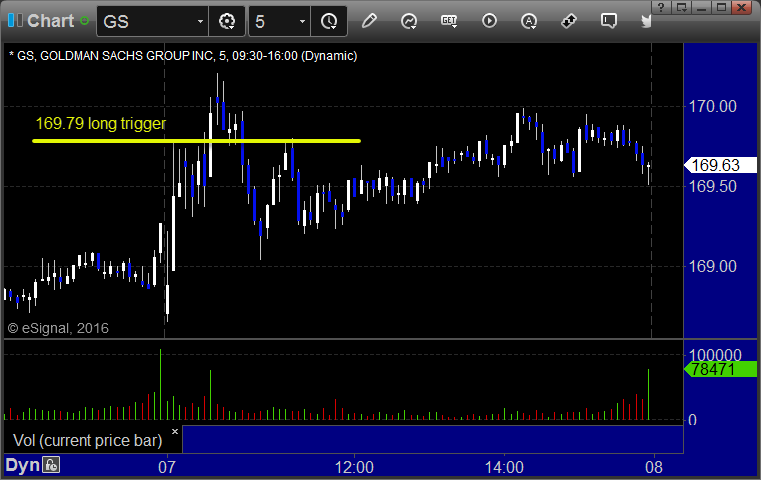
Task: Open the studies chart icon
Action: (x=409, y=21)
